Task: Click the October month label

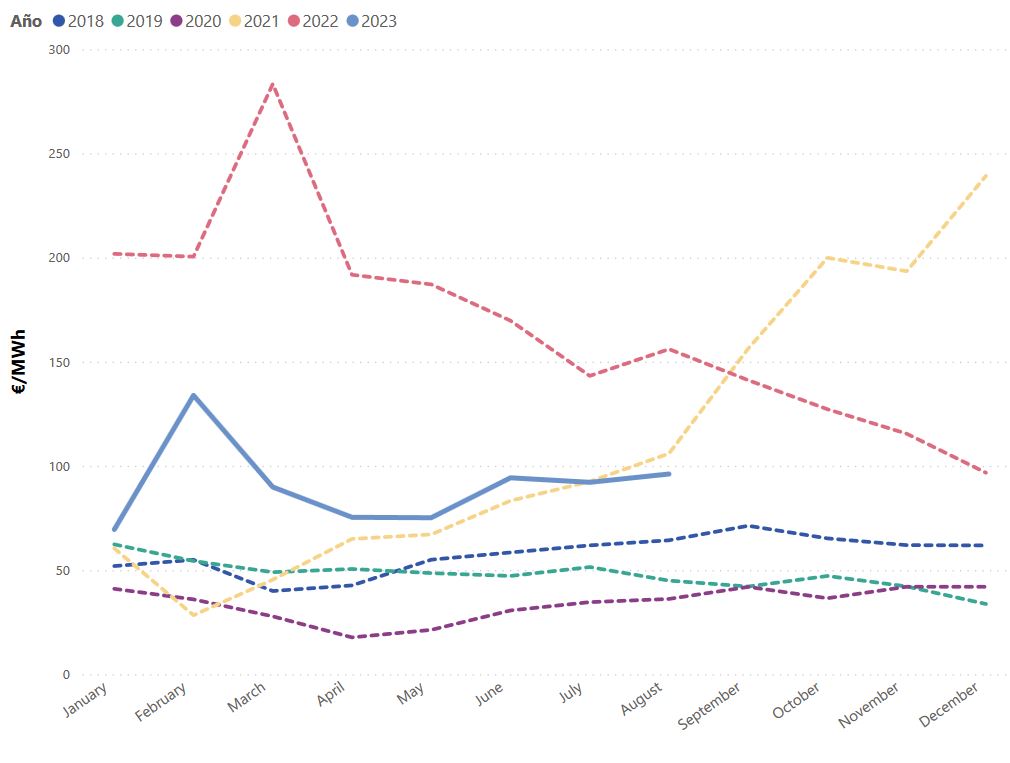Action: [798, 700]
